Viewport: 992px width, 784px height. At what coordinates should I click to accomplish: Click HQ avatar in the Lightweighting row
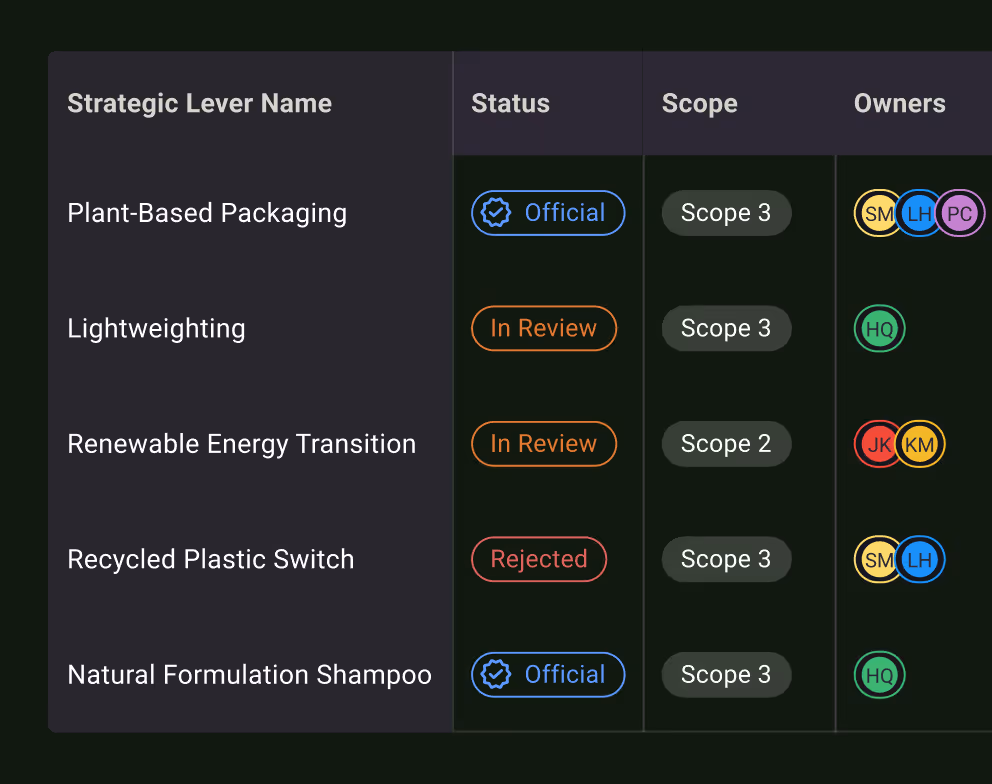879,329
